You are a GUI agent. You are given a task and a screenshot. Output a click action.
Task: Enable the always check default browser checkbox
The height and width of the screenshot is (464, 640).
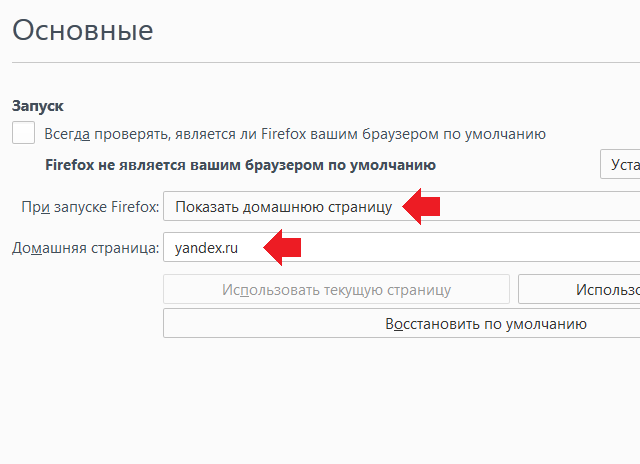click(x=23, y=133)
